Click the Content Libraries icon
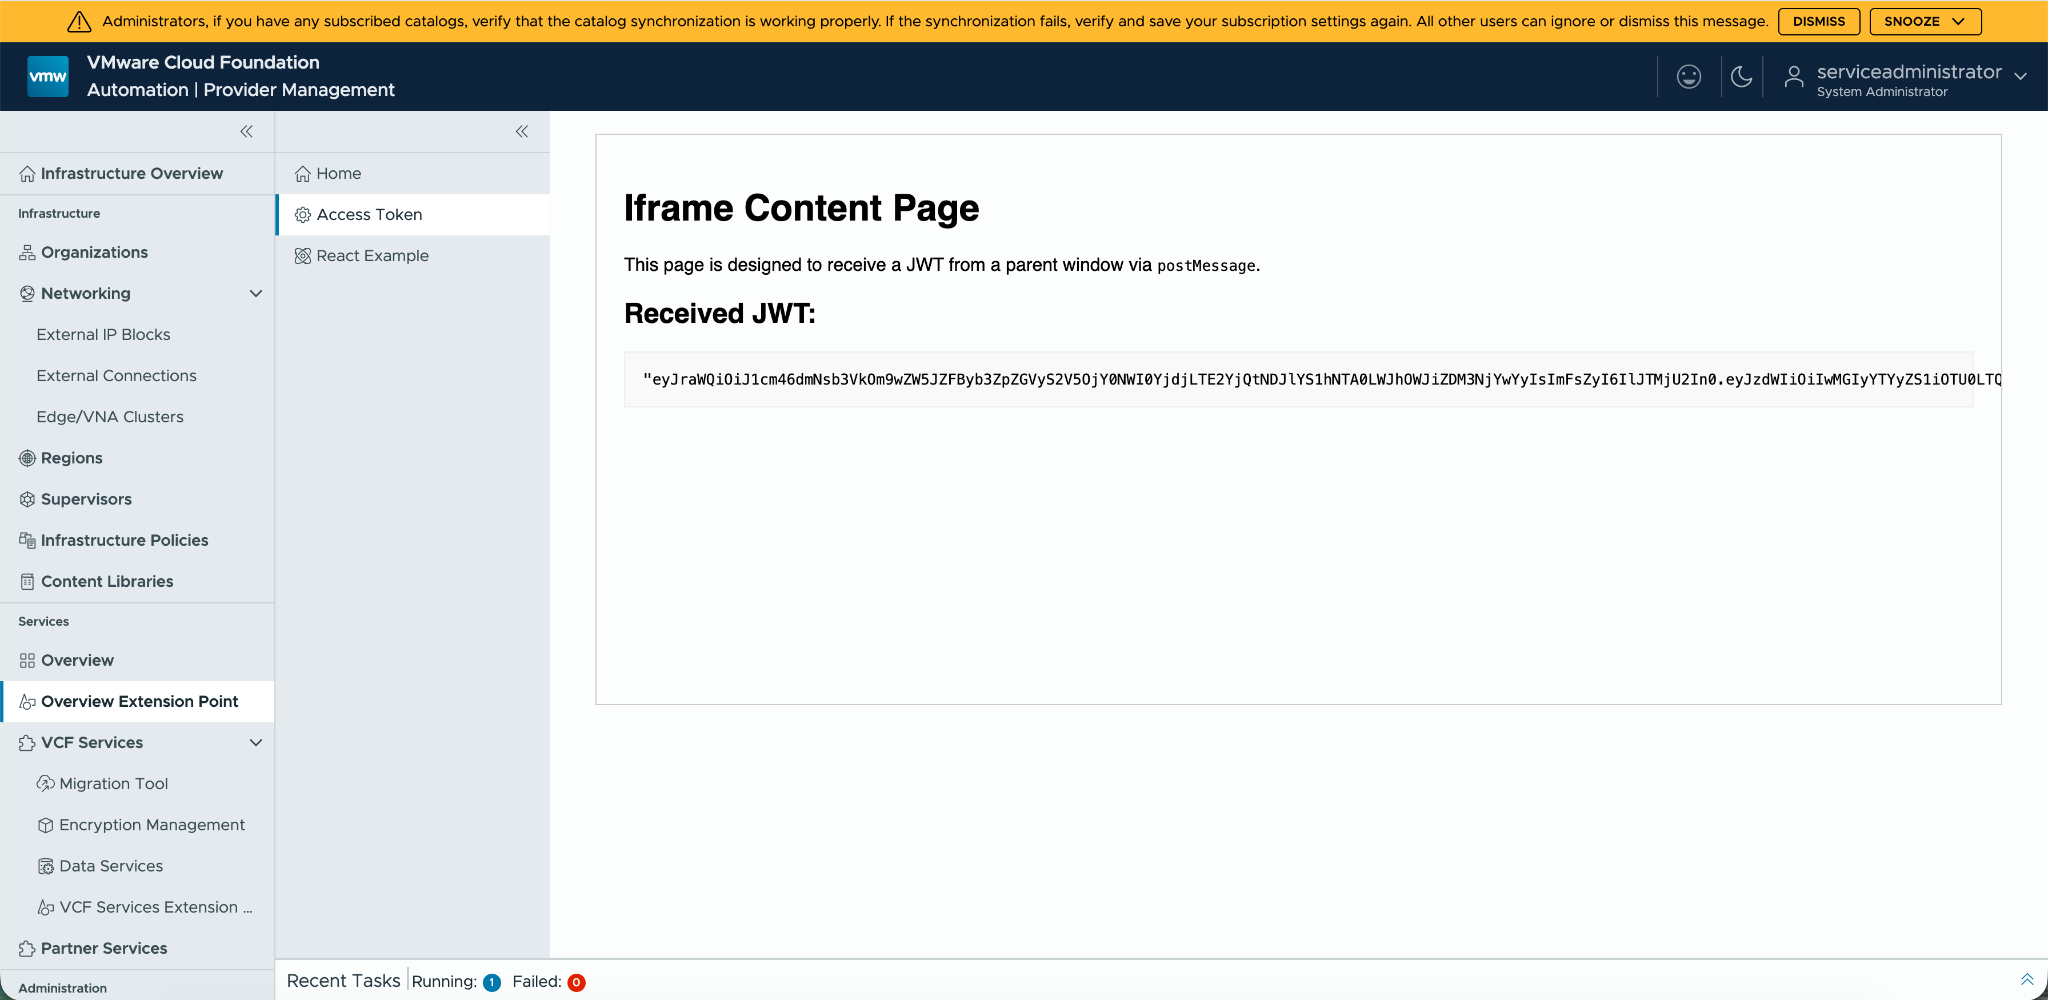 [x=27, y=582]
